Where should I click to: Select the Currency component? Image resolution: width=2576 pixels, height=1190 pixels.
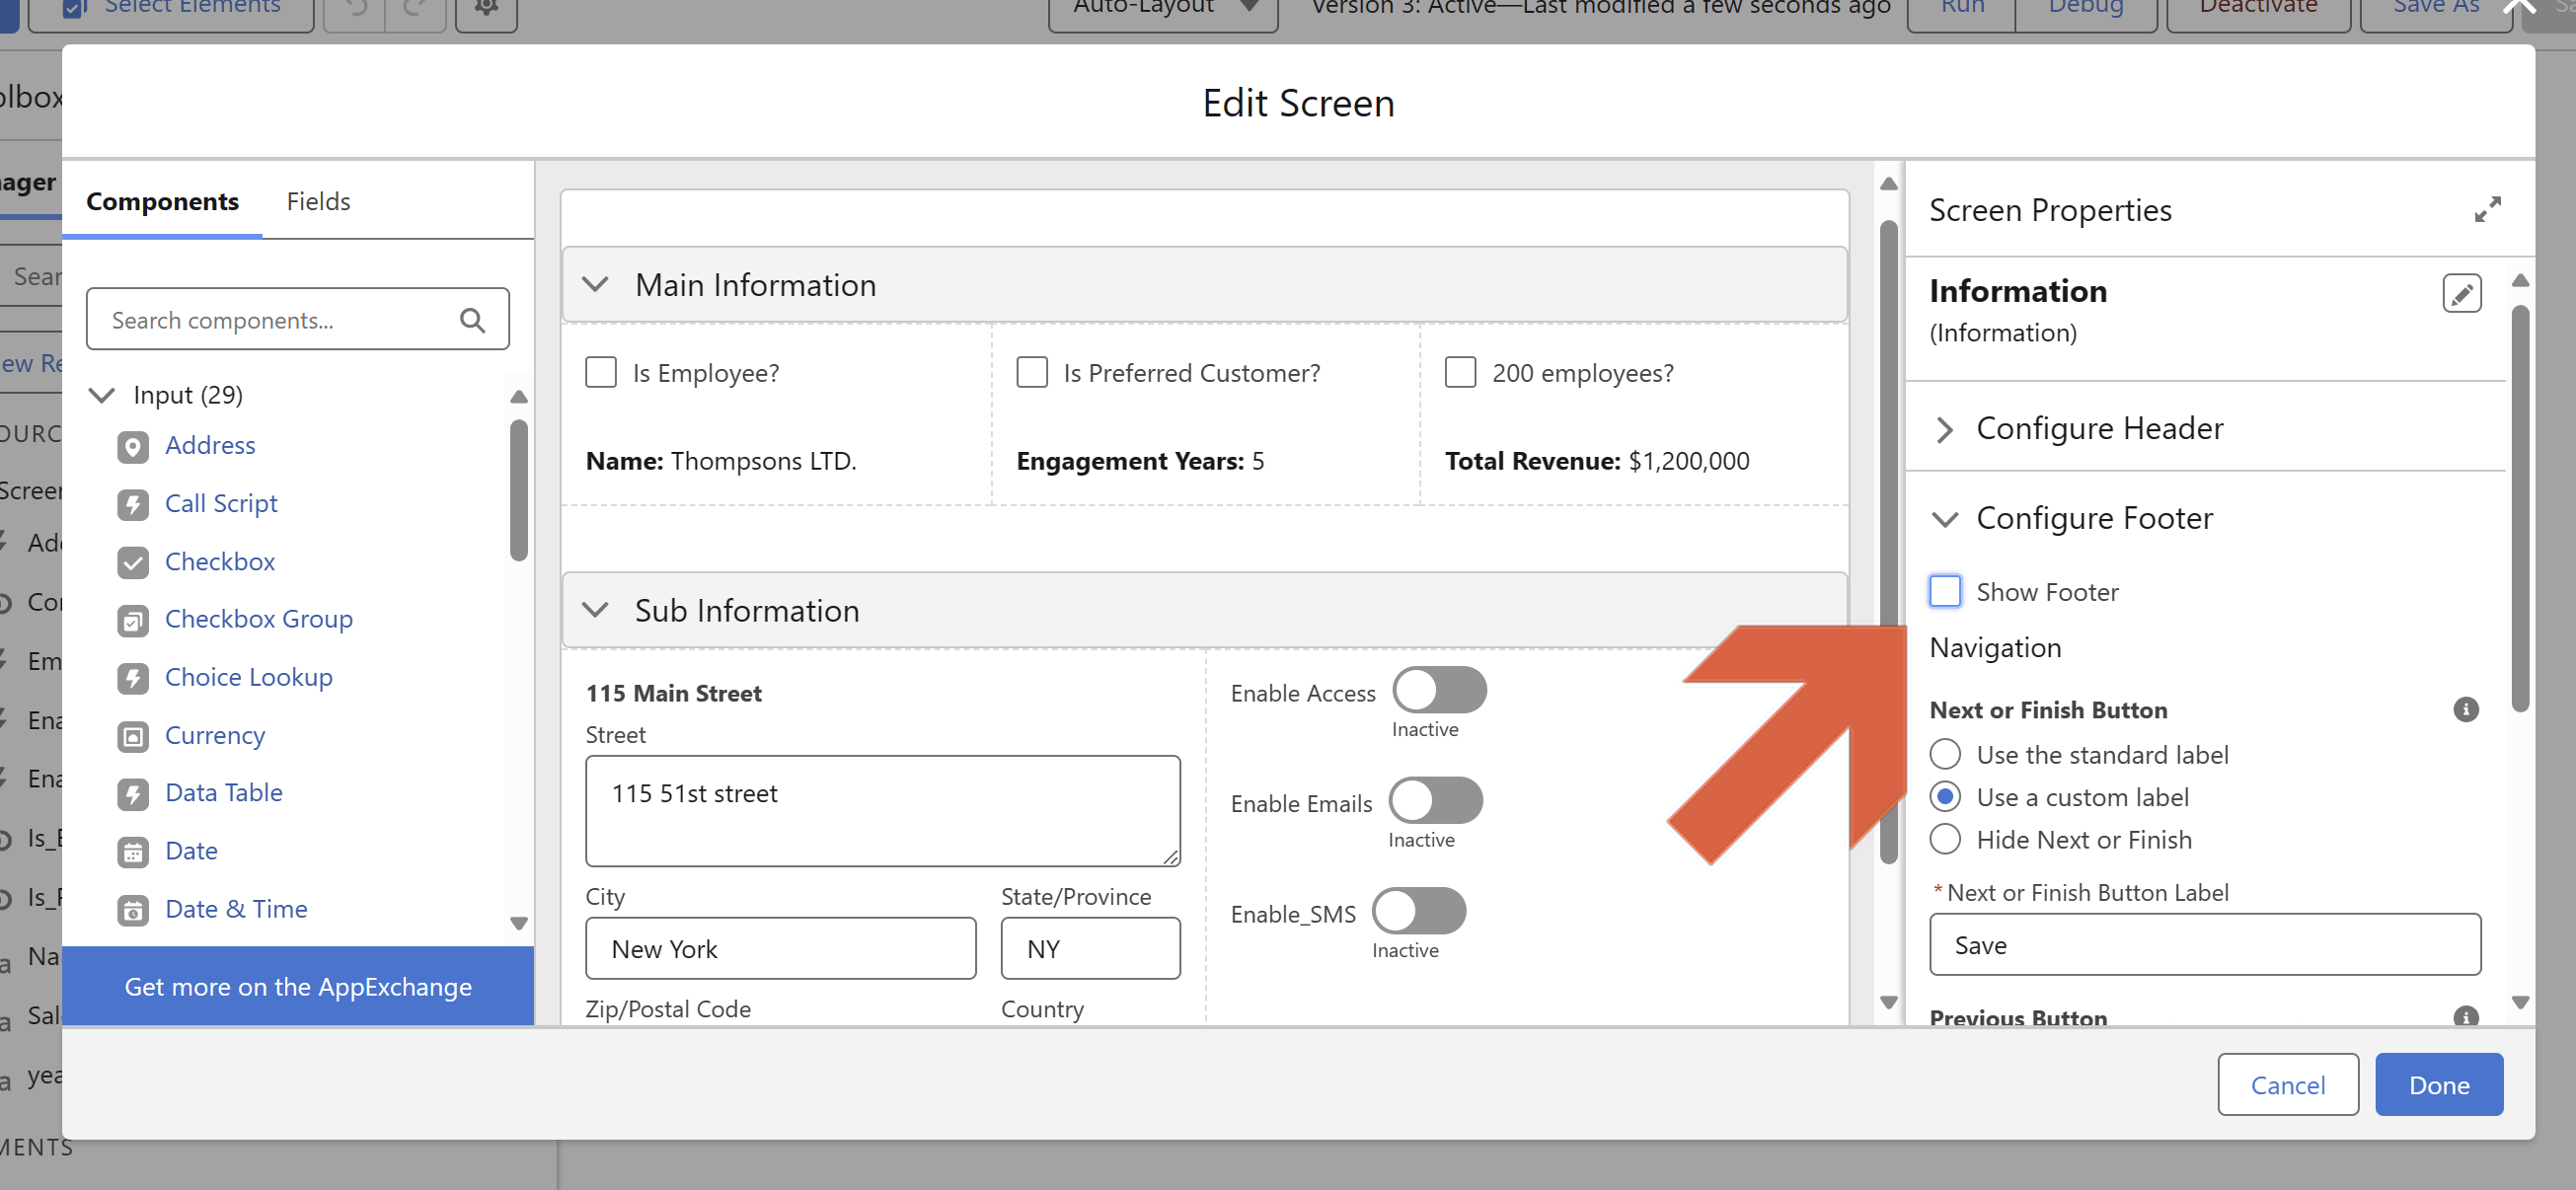214,735
